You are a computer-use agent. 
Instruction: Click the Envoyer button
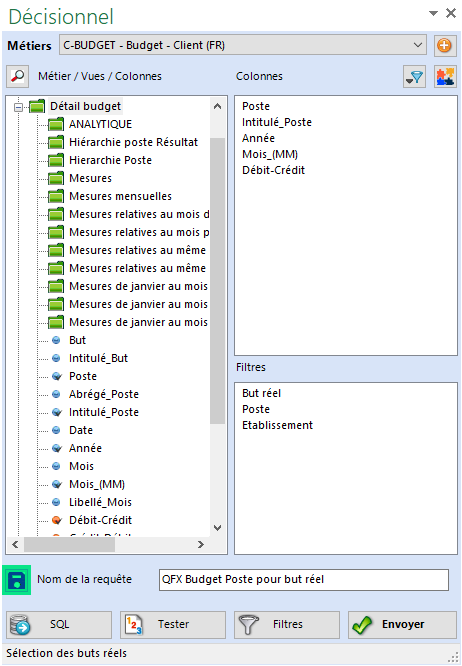pyautogui.click(x=402, y=624)
